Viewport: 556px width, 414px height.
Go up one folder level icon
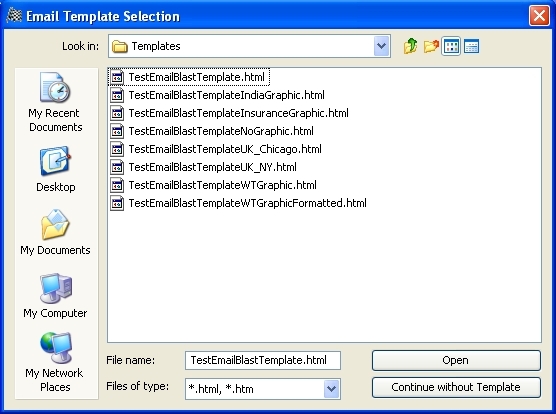410,46
